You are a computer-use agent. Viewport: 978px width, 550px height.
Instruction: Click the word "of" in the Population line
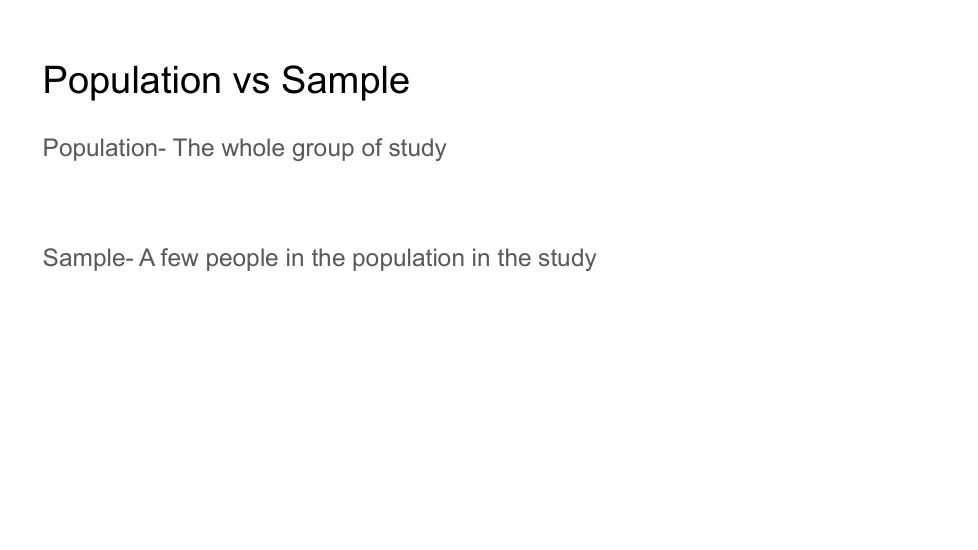point(372,149)
